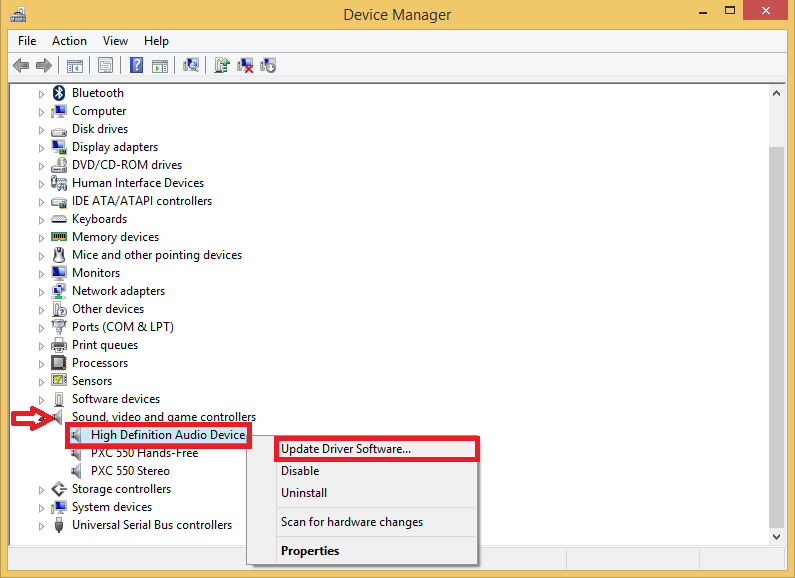Select High Definition Audio Device
Image resolution: width=795 pixels, height=578 pixels.
(168, 435)
